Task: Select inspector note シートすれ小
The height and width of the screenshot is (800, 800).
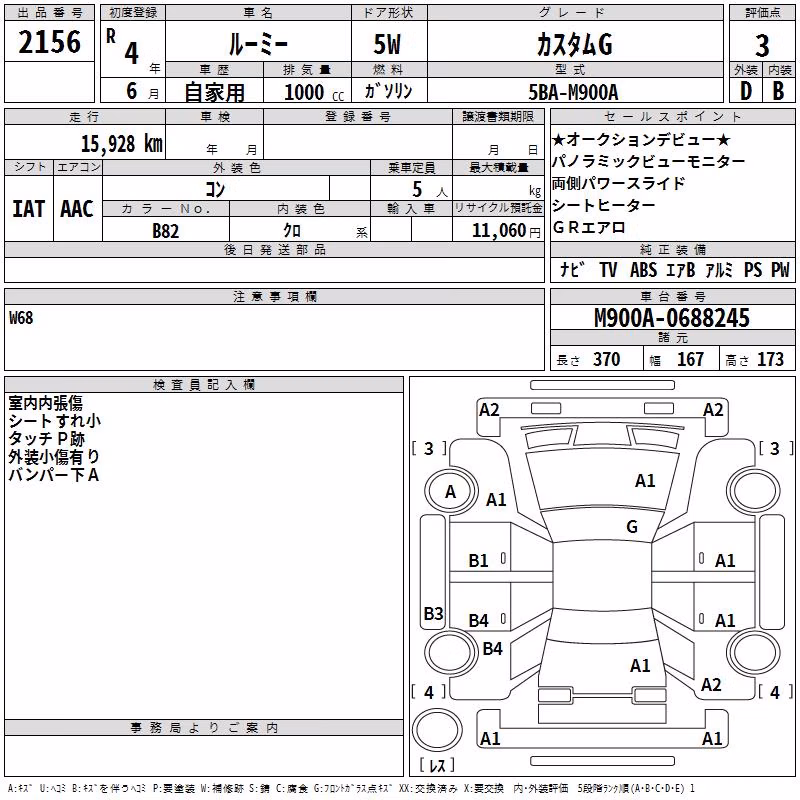Action: [55, 421]
